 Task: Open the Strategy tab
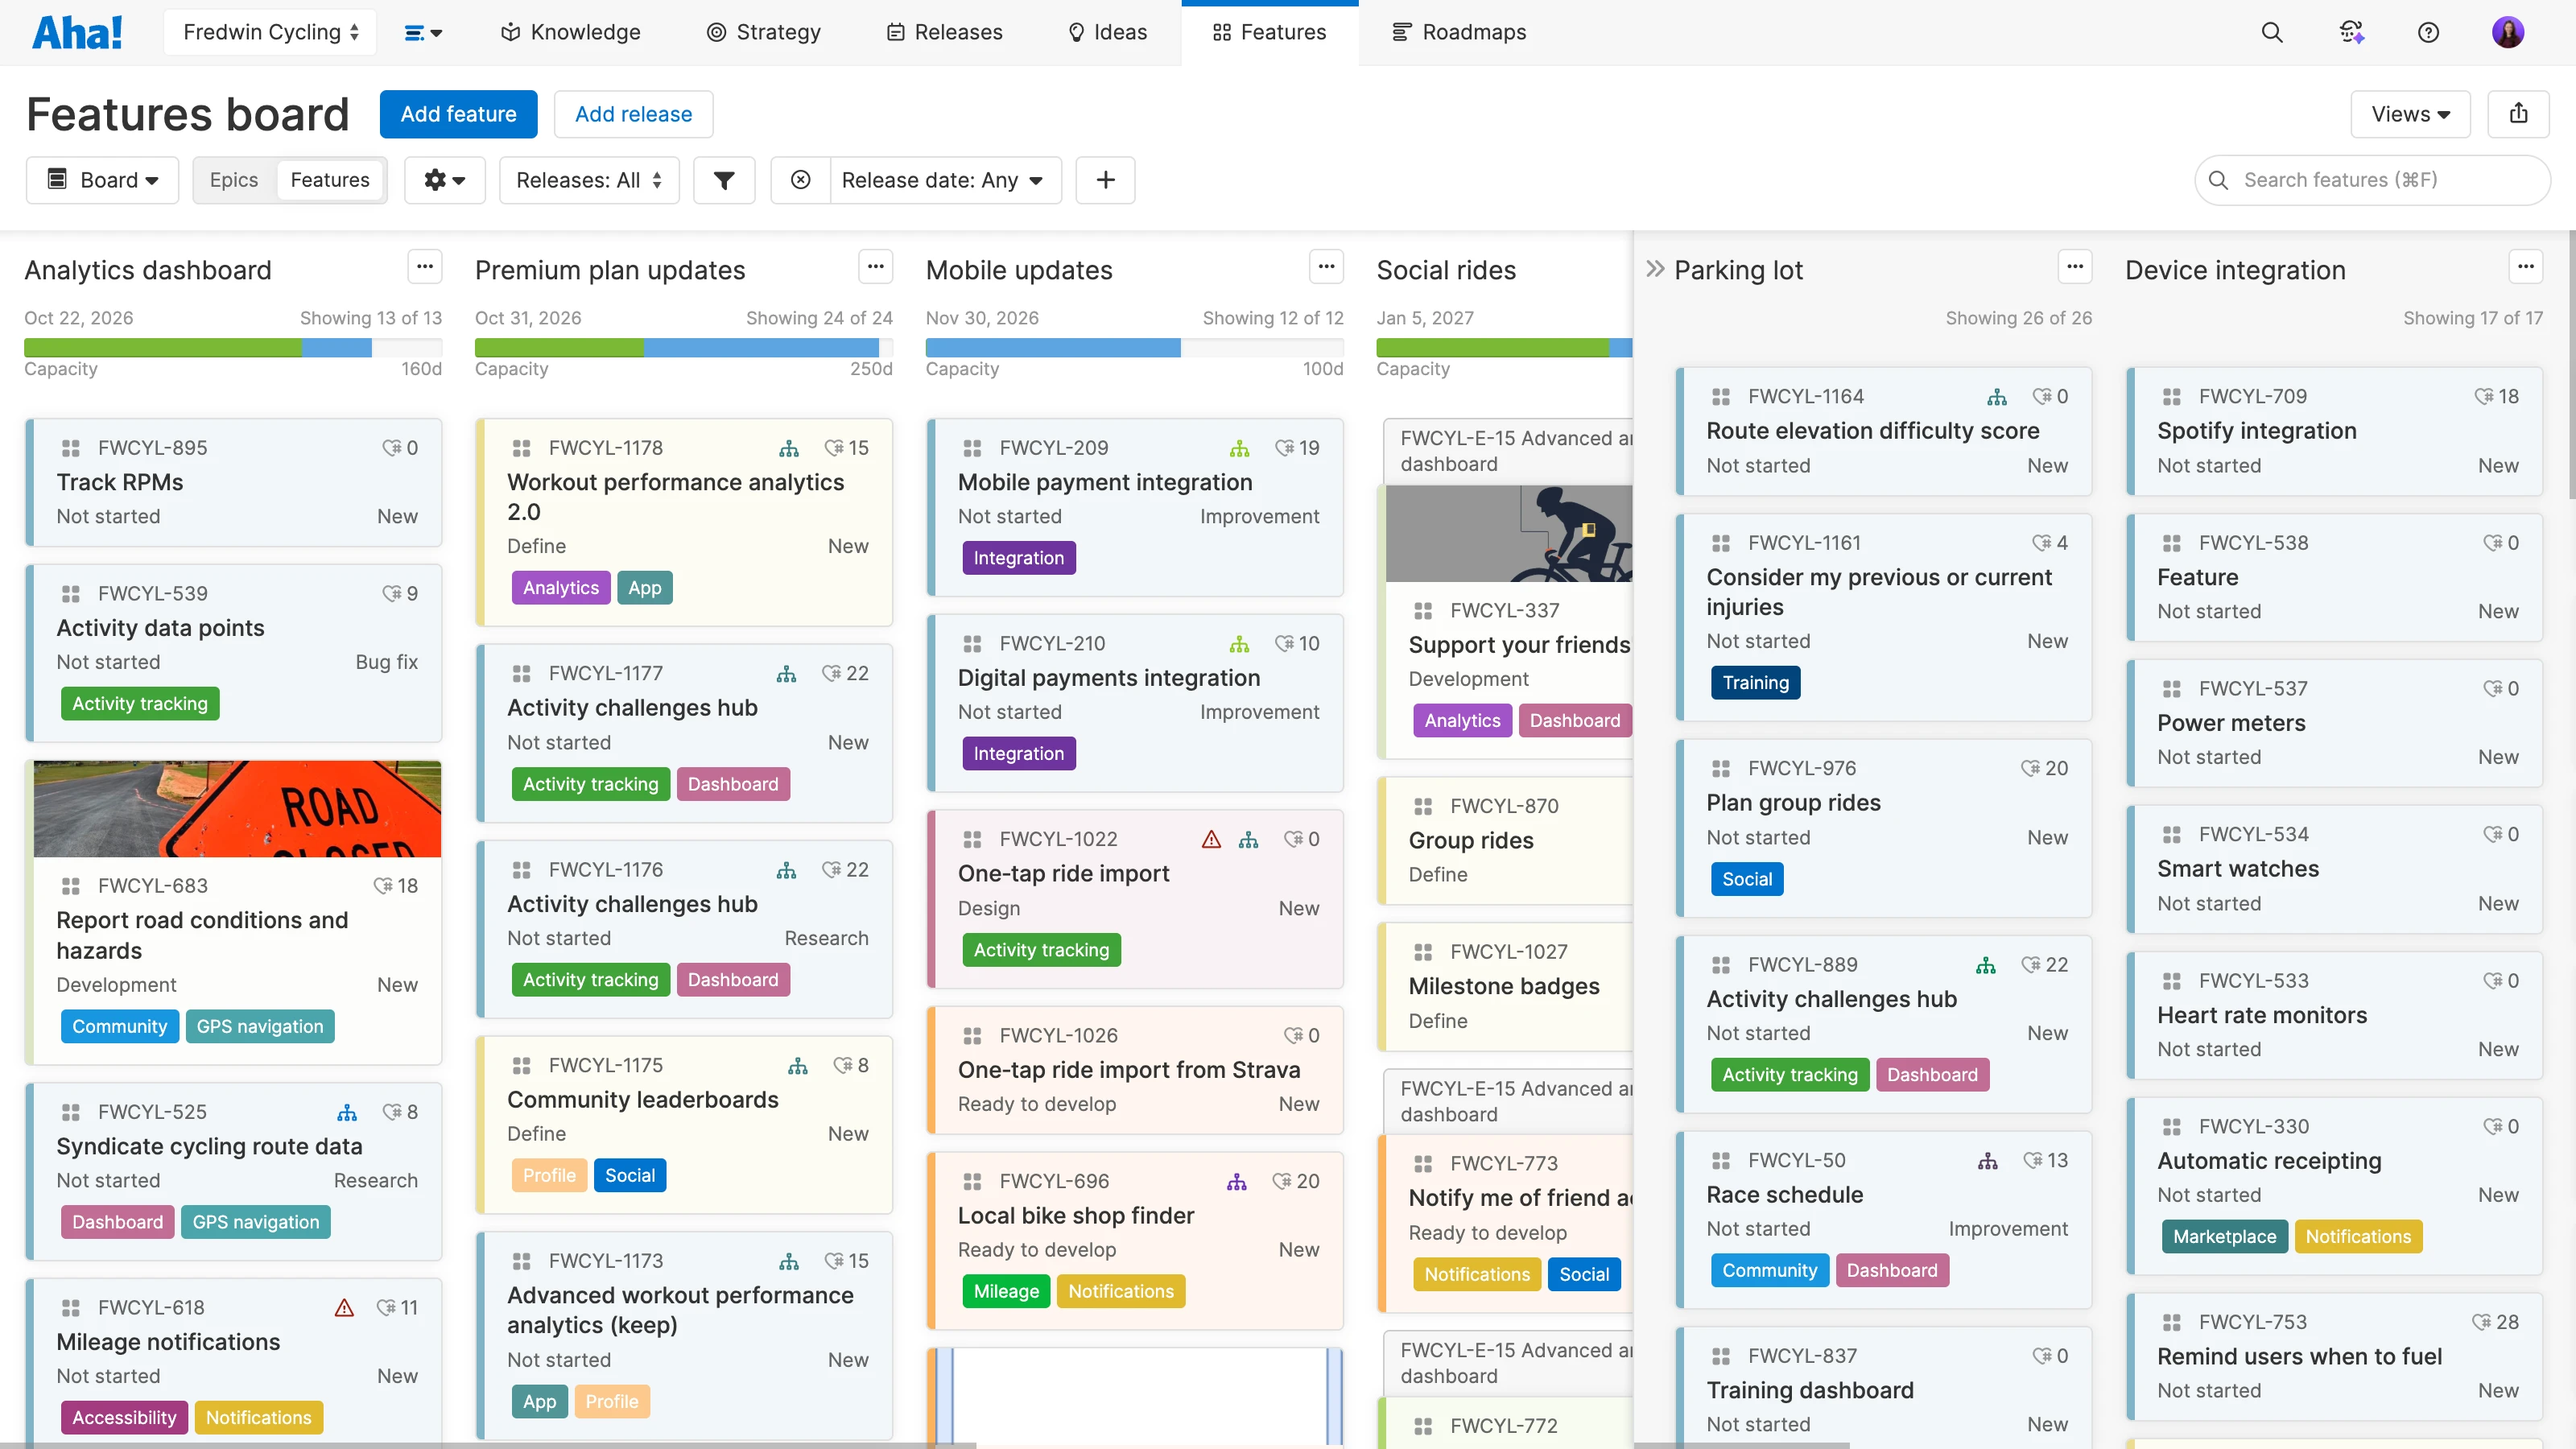(x=764, y=32)
